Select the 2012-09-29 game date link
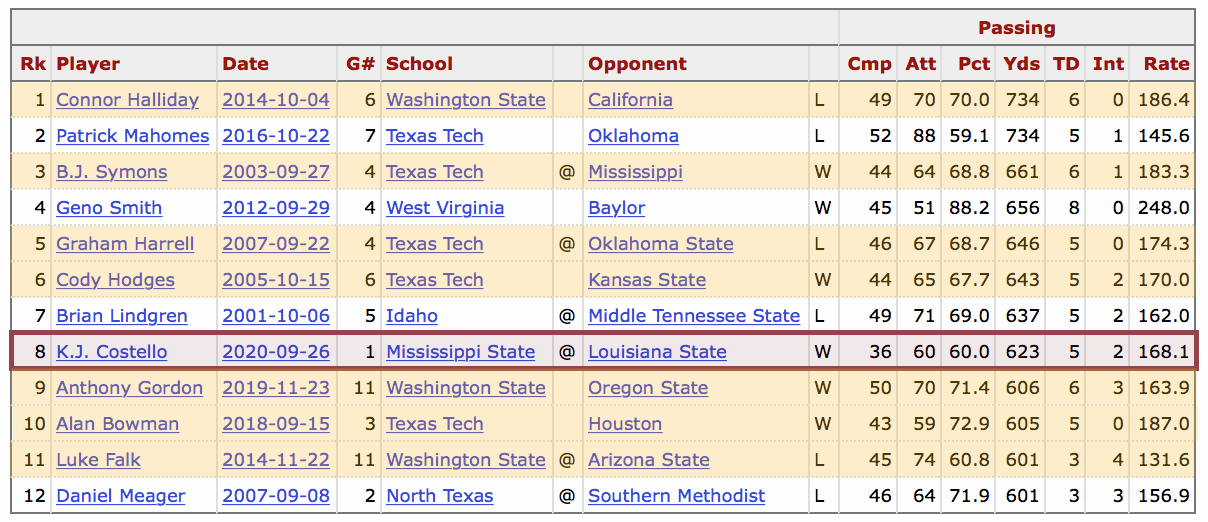The height and width of the screenshot is (522, 1208). [x=276, y=208]
